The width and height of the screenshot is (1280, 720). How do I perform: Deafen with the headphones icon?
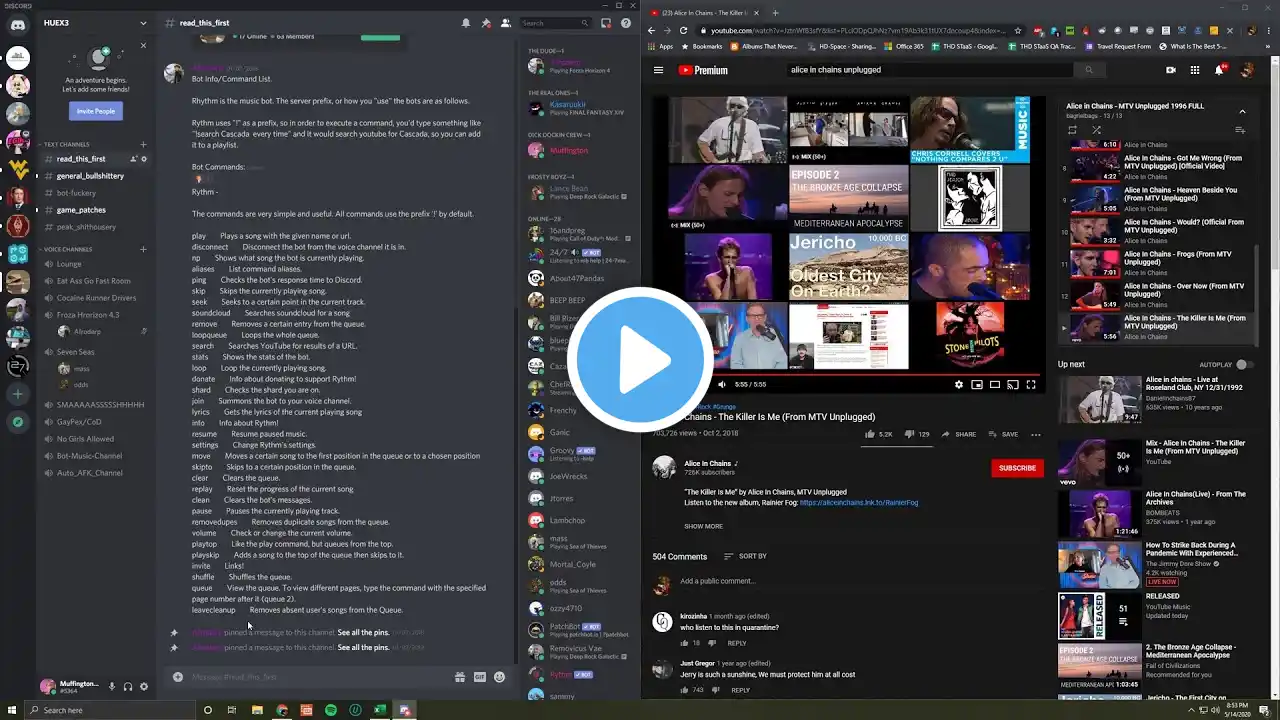pos(127,687)
